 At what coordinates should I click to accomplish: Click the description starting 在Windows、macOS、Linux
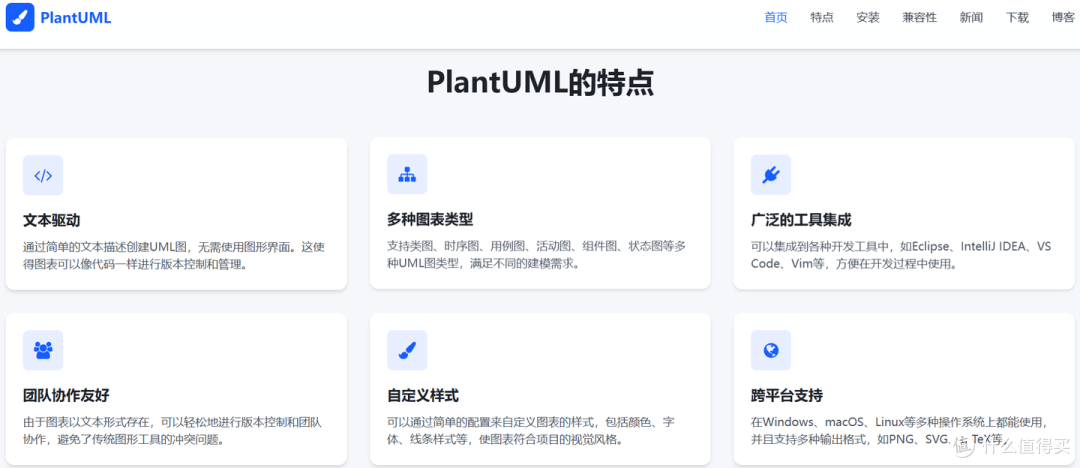[x=900, y=431]
